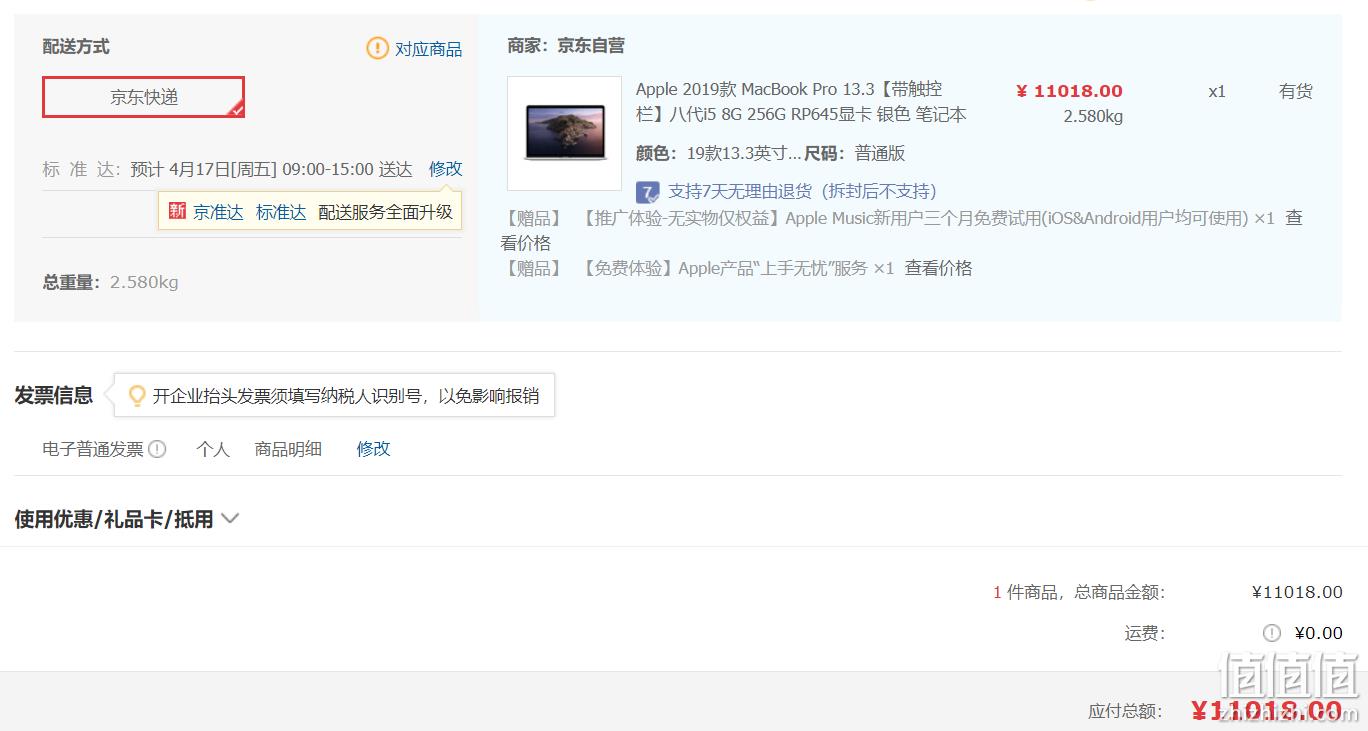Click the 商品明细 invoice content text
The image size is (1368, 731).
point(289,449)
